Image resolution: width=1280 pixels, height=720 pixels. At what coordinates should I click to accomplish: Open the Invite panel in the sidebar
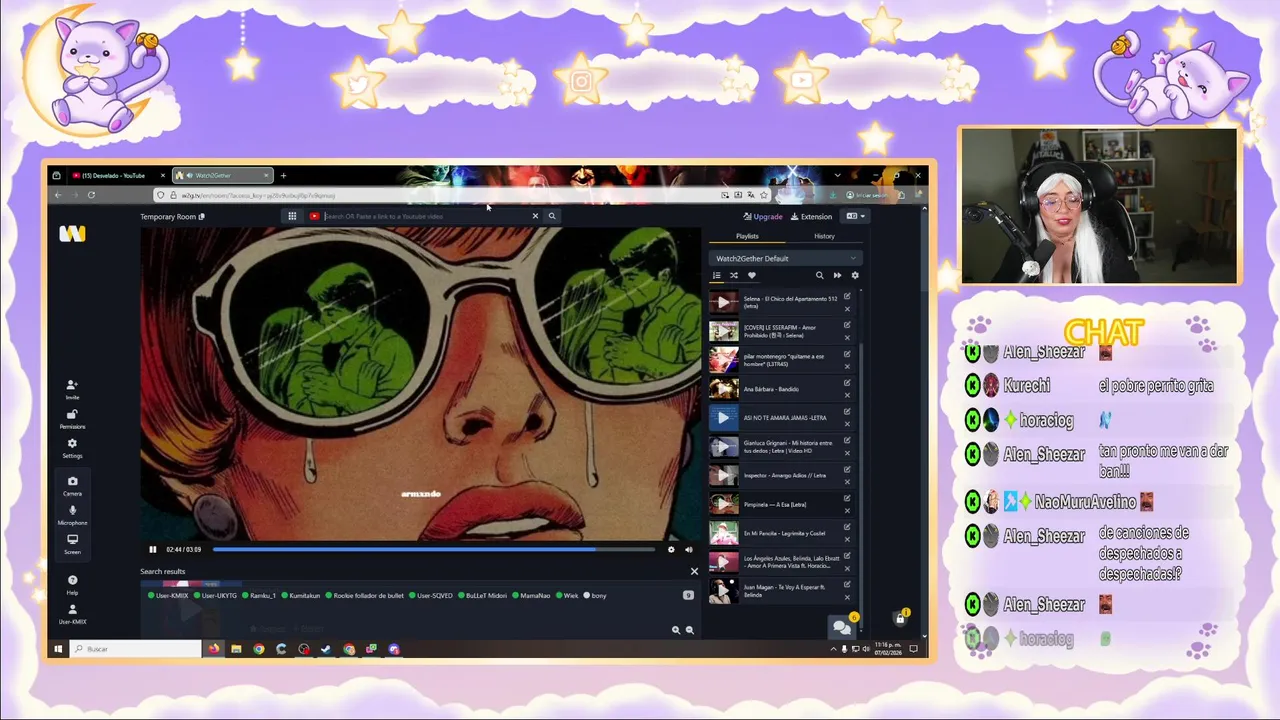point(72,389)
